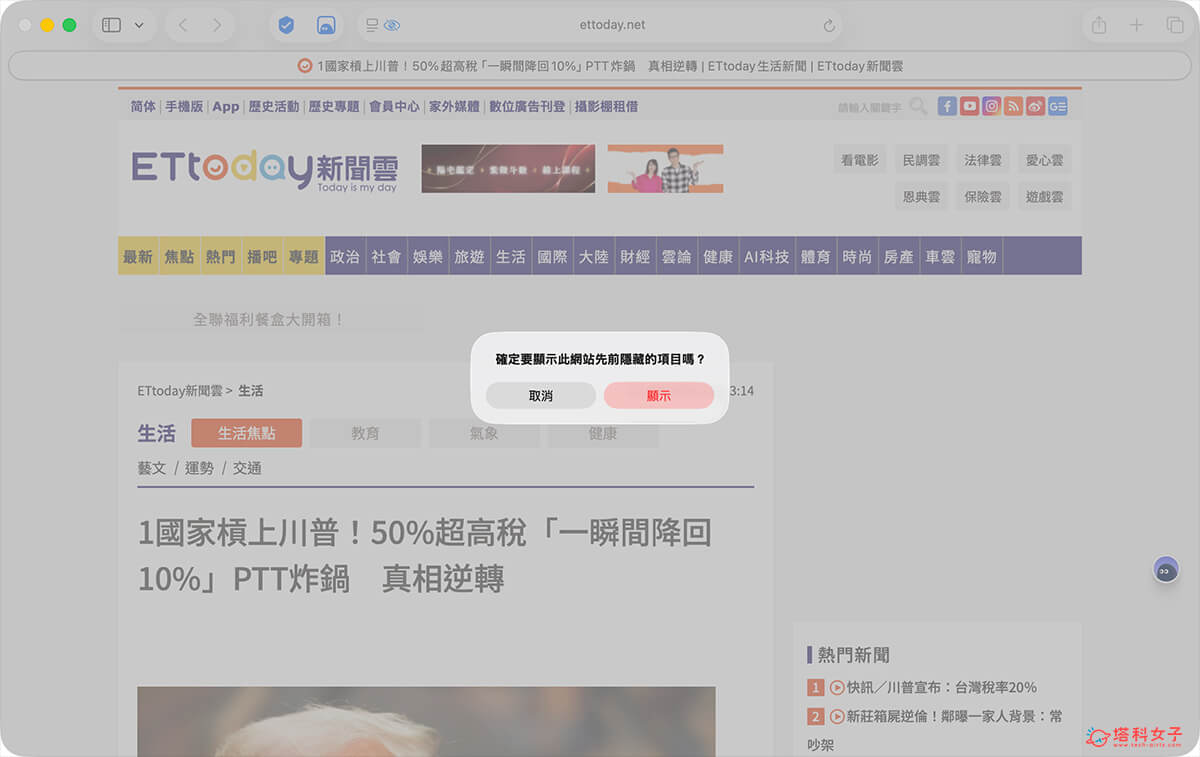Open the 手機版 link
The image size is (1200, 757).
tap(184, 106)
